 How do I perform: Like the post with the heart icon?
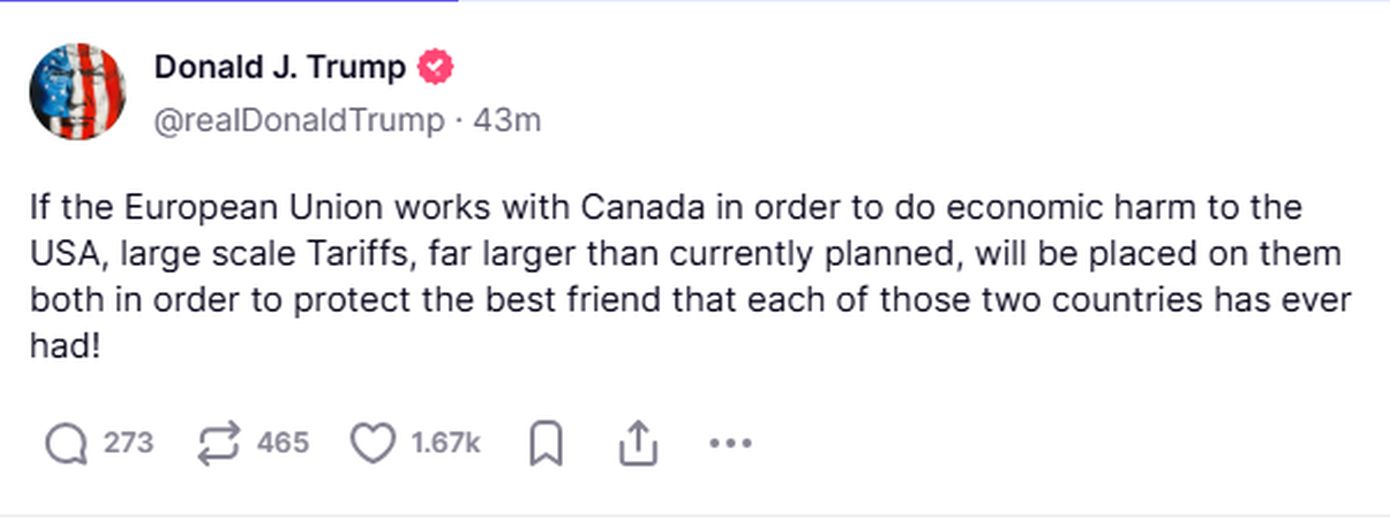click(373, 444)
